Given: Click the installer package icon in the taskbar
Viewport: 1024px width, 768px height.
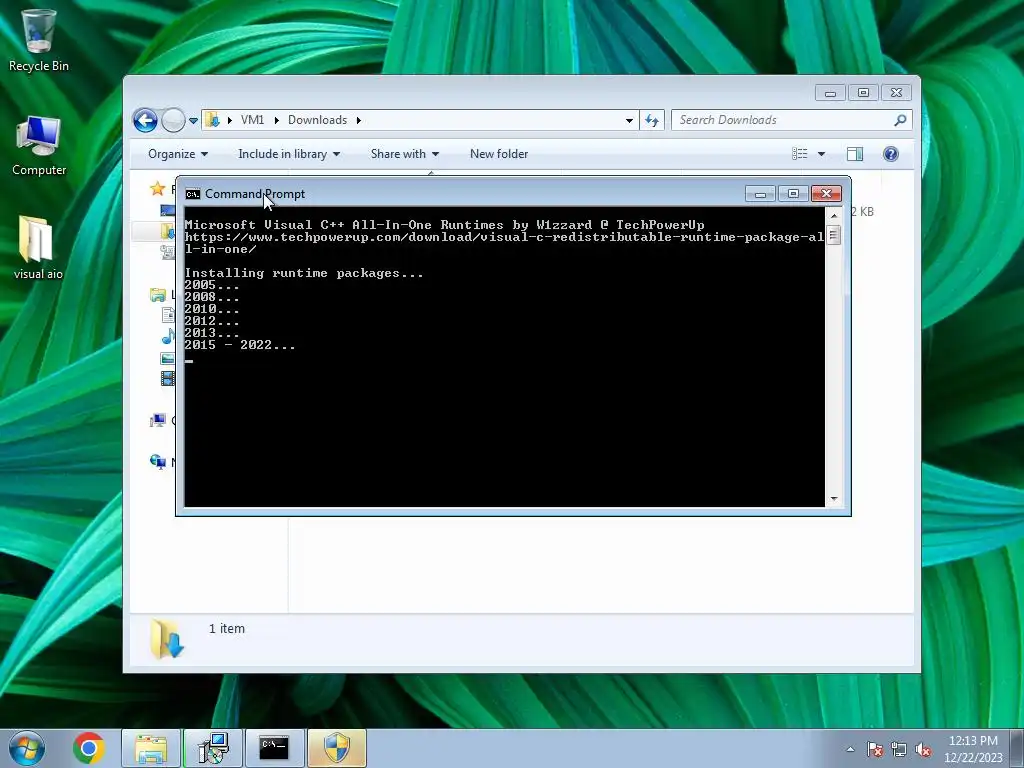Looking at the screenshot, I should [213, 748].
